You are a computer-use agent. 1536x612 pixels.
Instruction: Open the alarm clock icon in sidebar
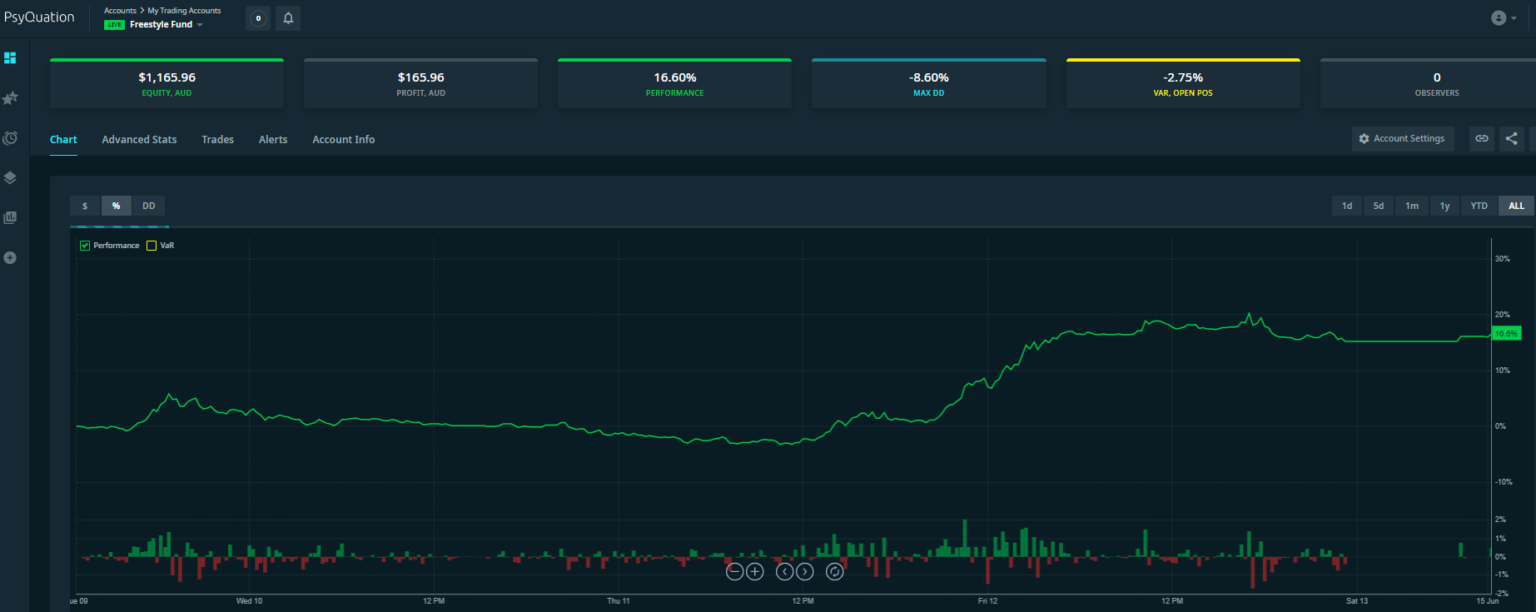point(10,138)
